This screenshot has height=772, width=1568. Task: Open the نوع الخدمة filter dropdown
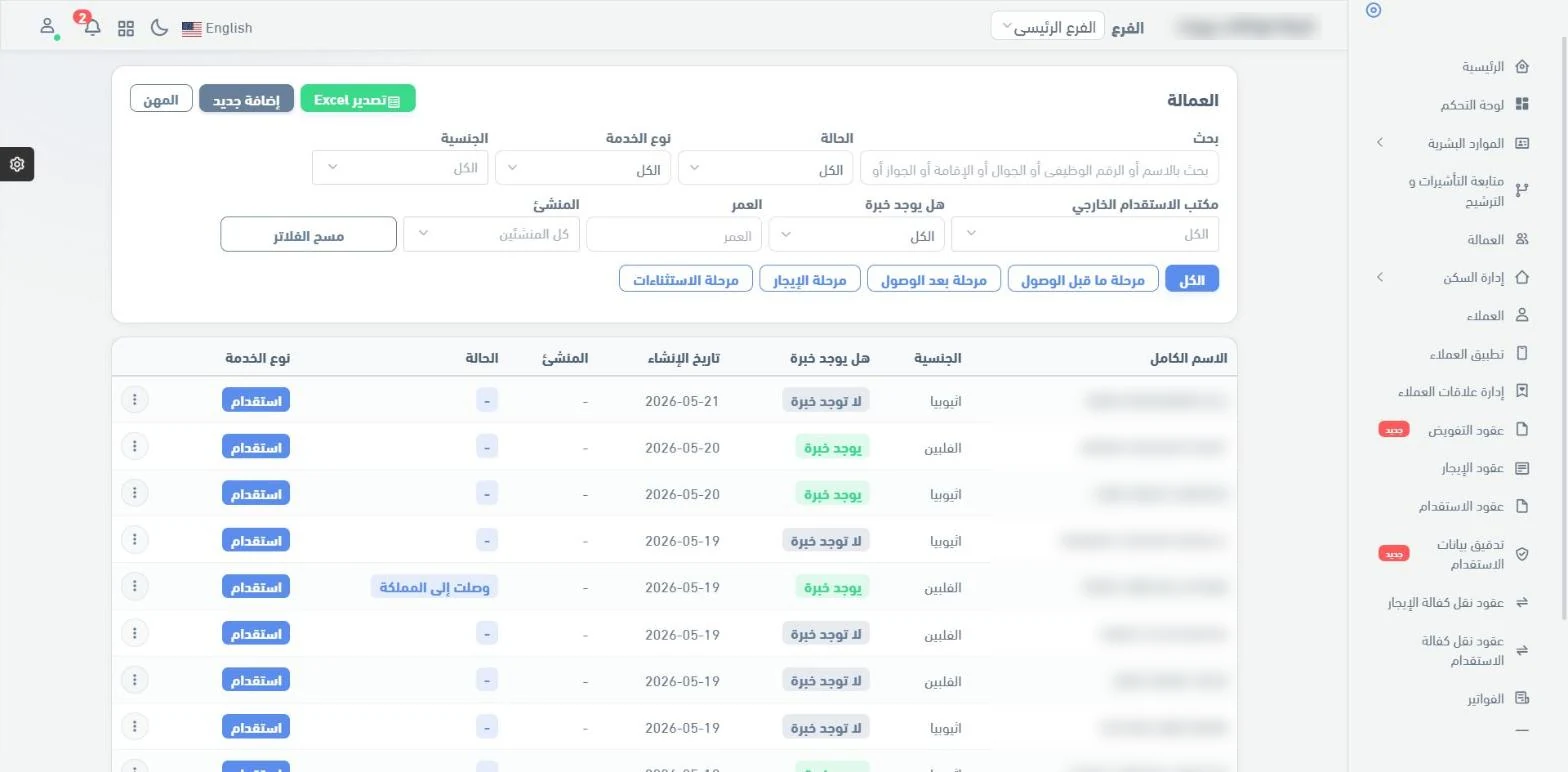tap(583, 168)
